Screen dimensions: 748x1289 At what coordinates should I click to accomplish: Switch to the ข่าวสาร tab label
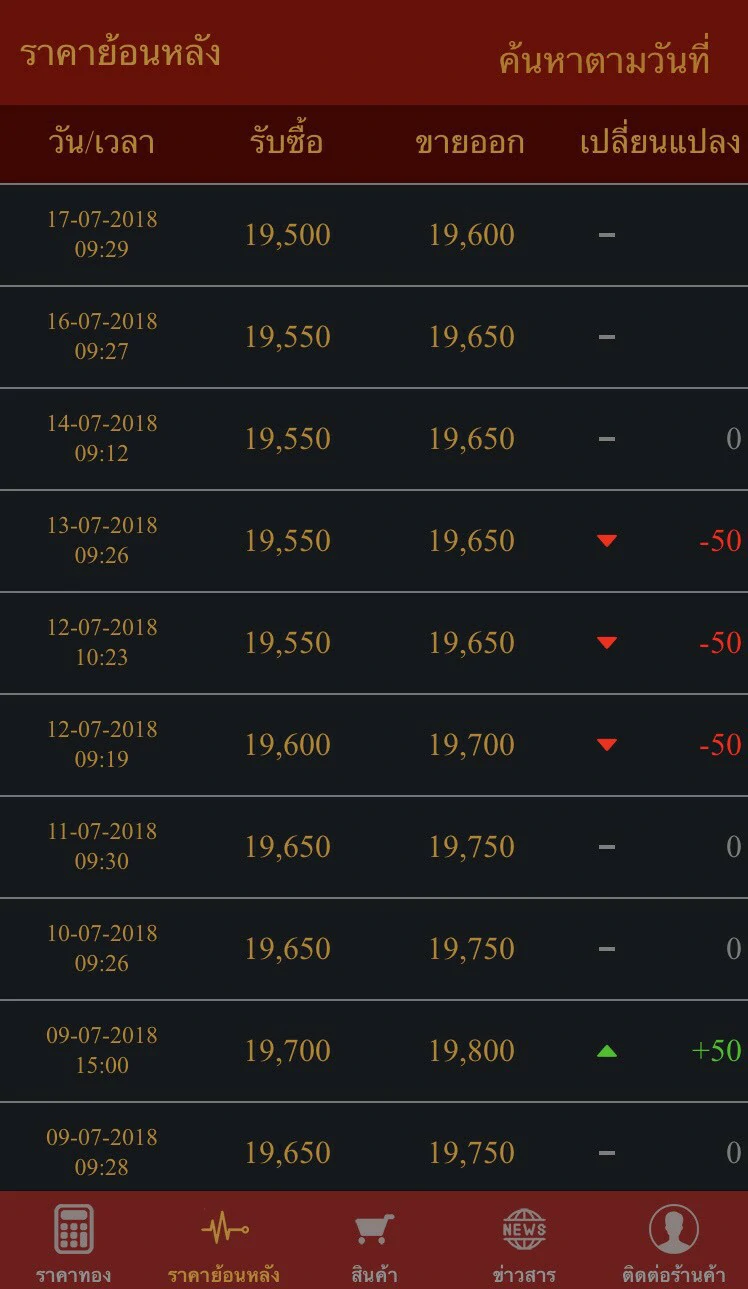524,1275
